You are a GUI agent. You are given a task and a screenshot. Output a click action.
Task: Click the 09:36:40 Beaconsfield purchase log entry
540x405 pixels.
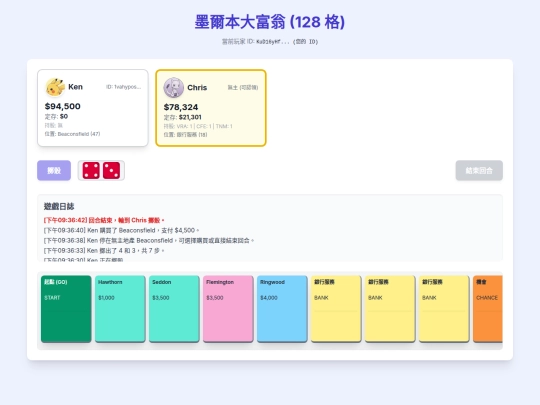tap(121, 230)
